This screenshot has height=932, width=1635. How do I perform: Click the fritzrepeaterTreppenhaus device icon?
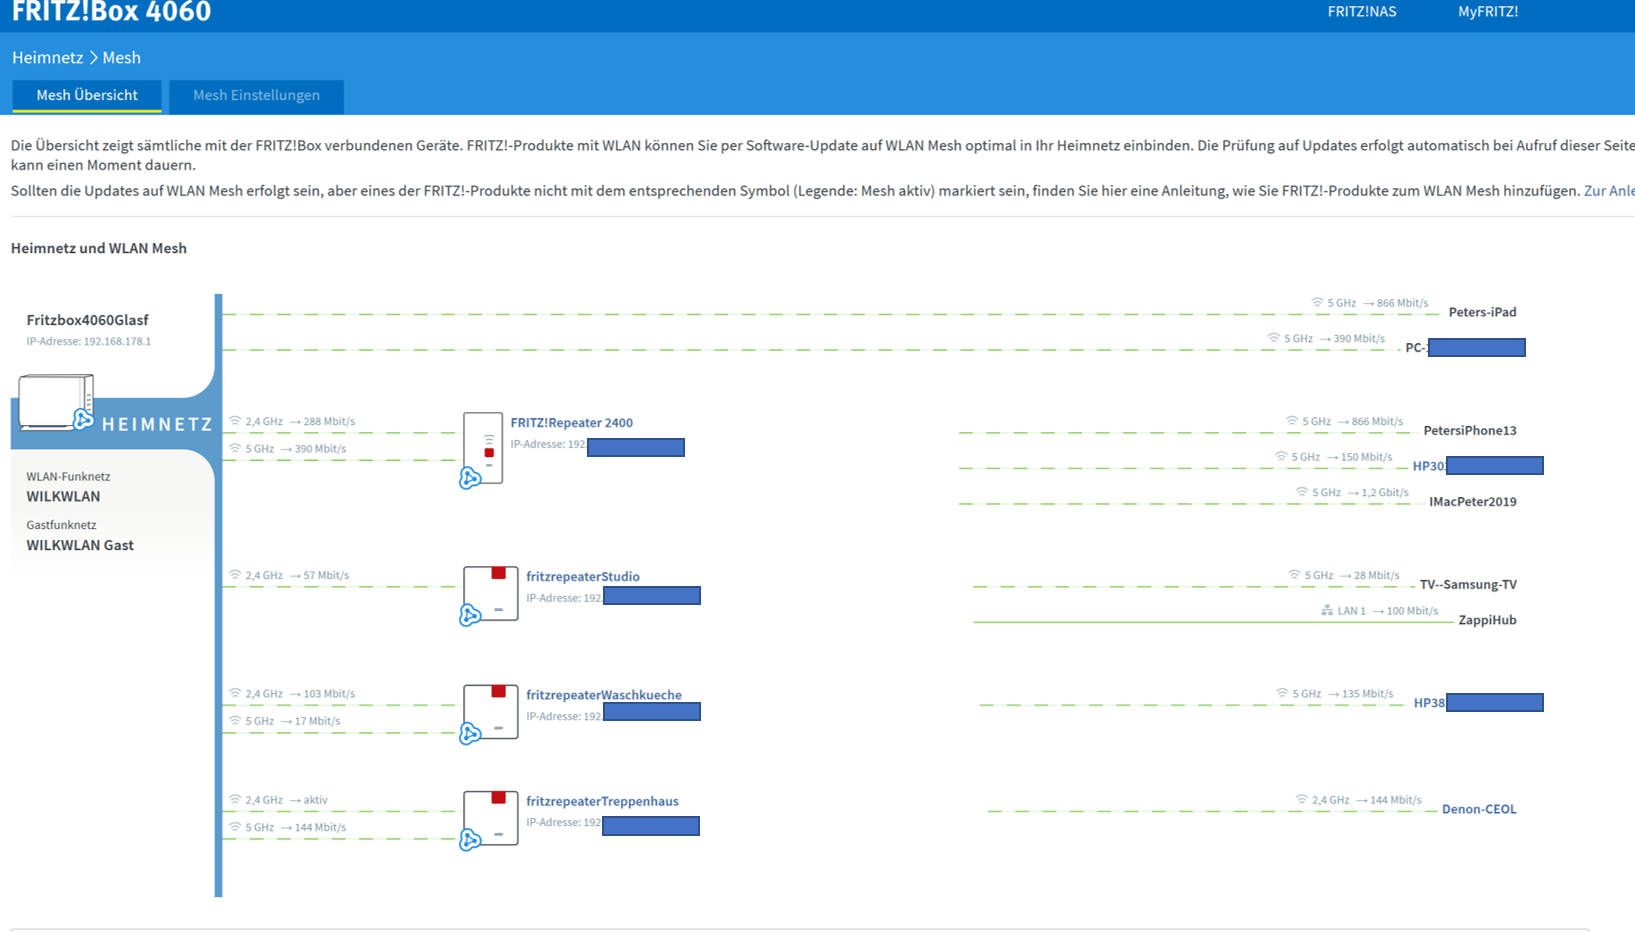[491, 818]
